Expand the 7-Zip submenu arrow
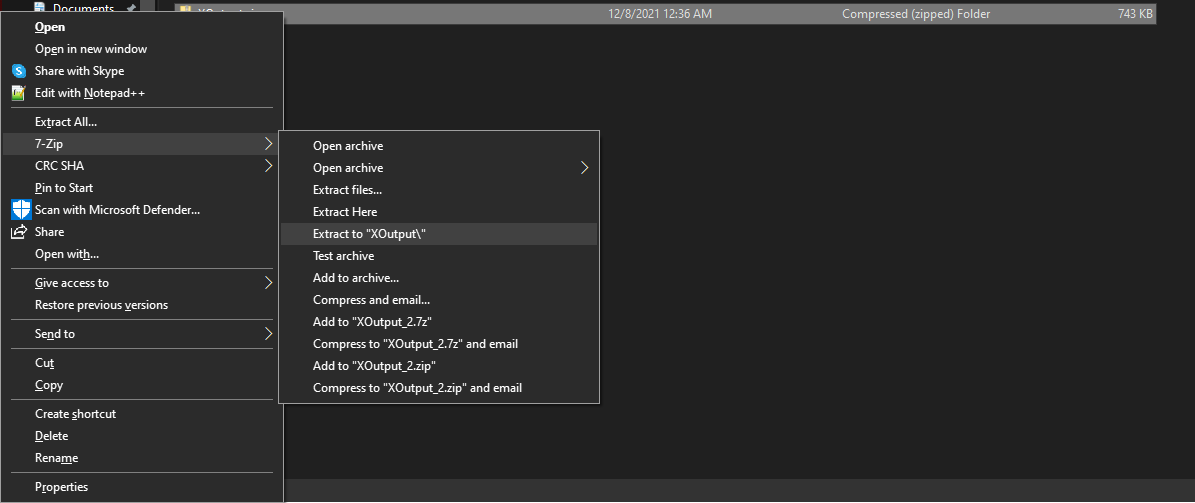 click(268, 144)
